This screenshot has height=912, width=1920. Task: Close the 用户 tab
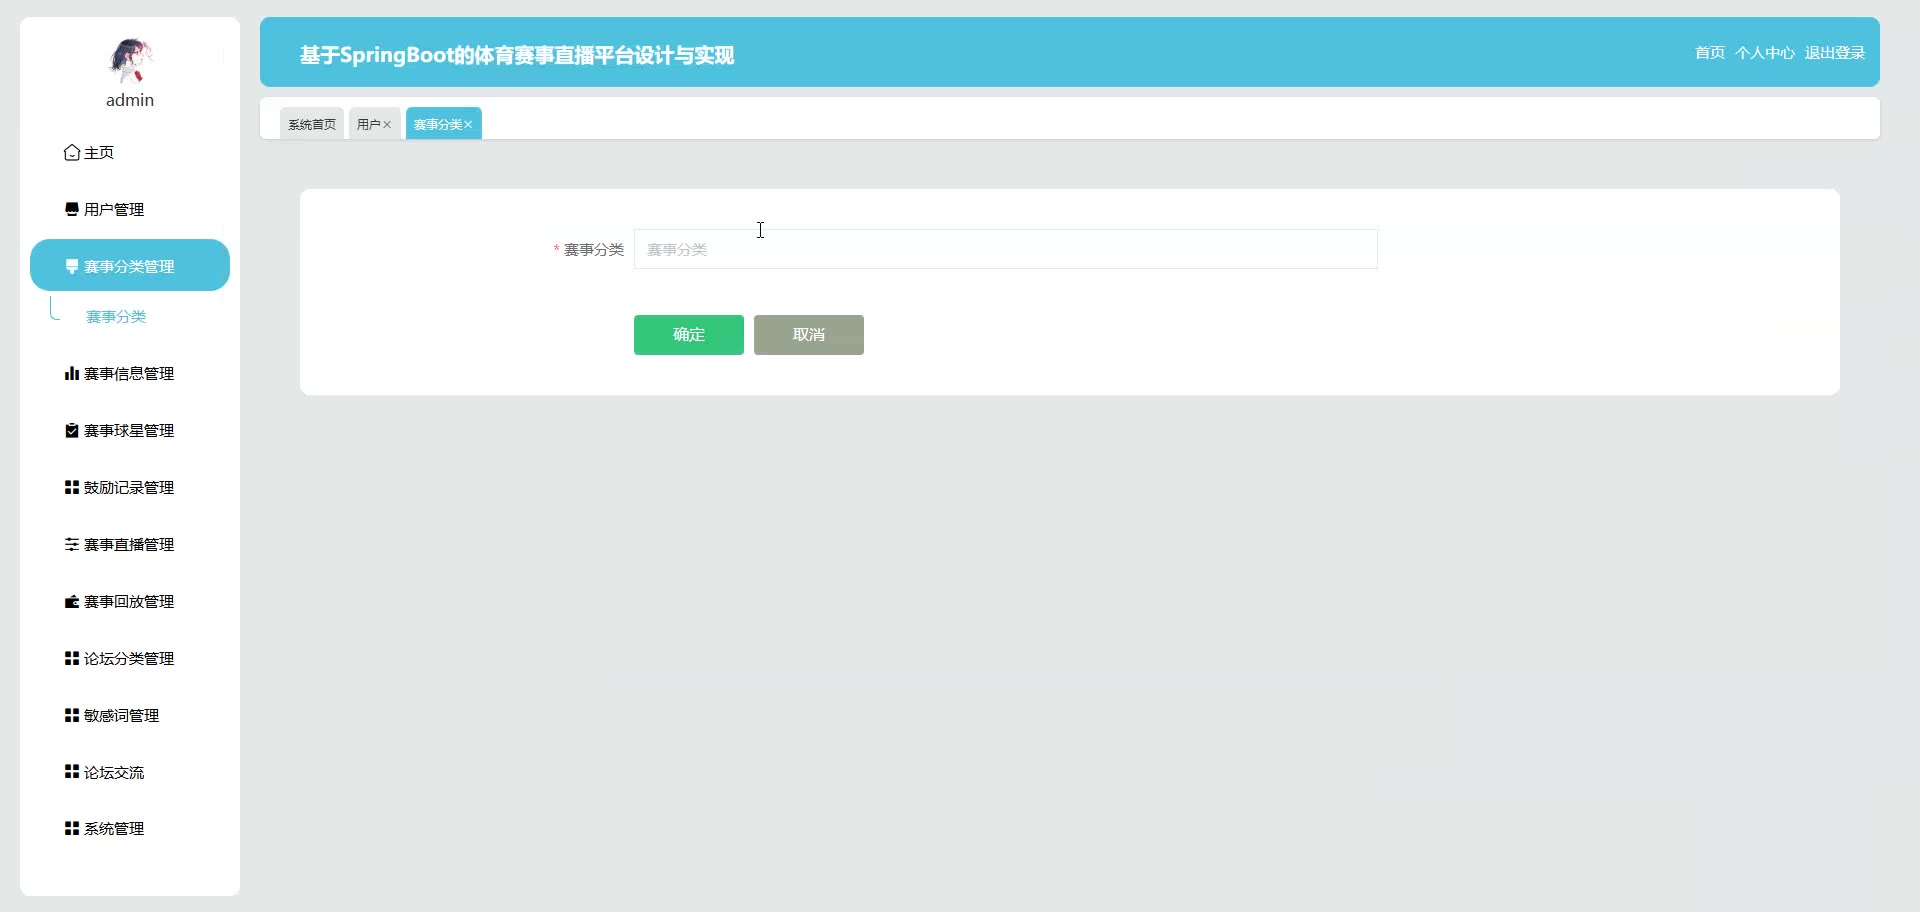pos(387,125)
